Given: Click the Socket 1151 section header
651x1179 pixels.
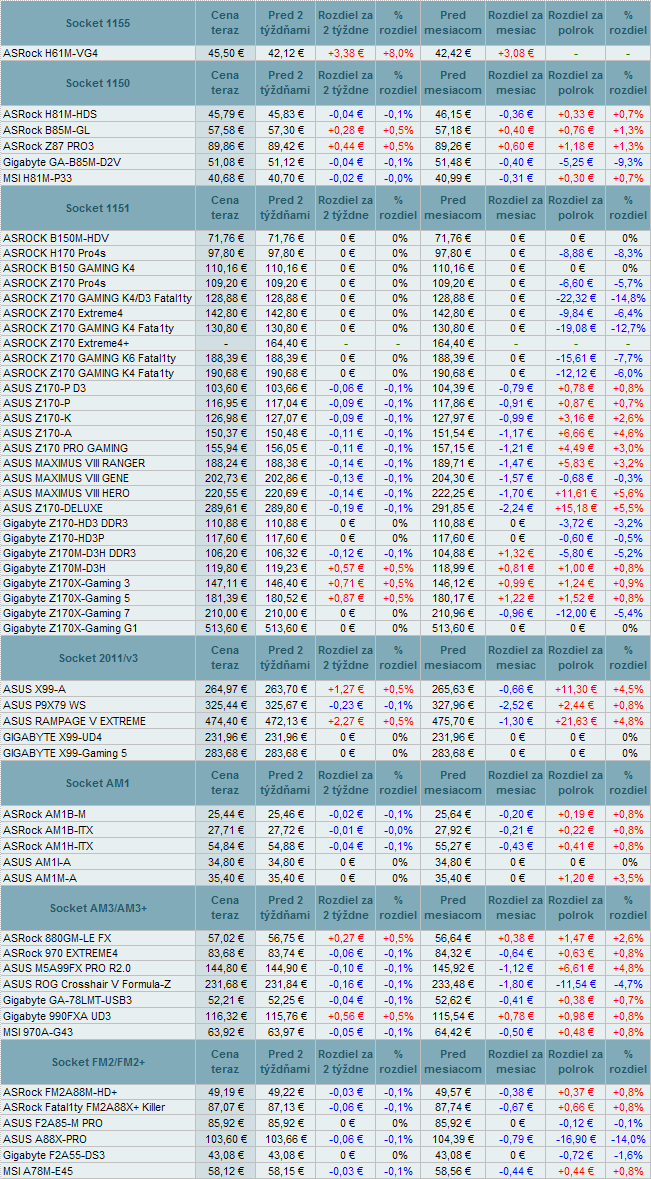Looking at the screenshot, I should pyautogui.click(x=98, y=207).
